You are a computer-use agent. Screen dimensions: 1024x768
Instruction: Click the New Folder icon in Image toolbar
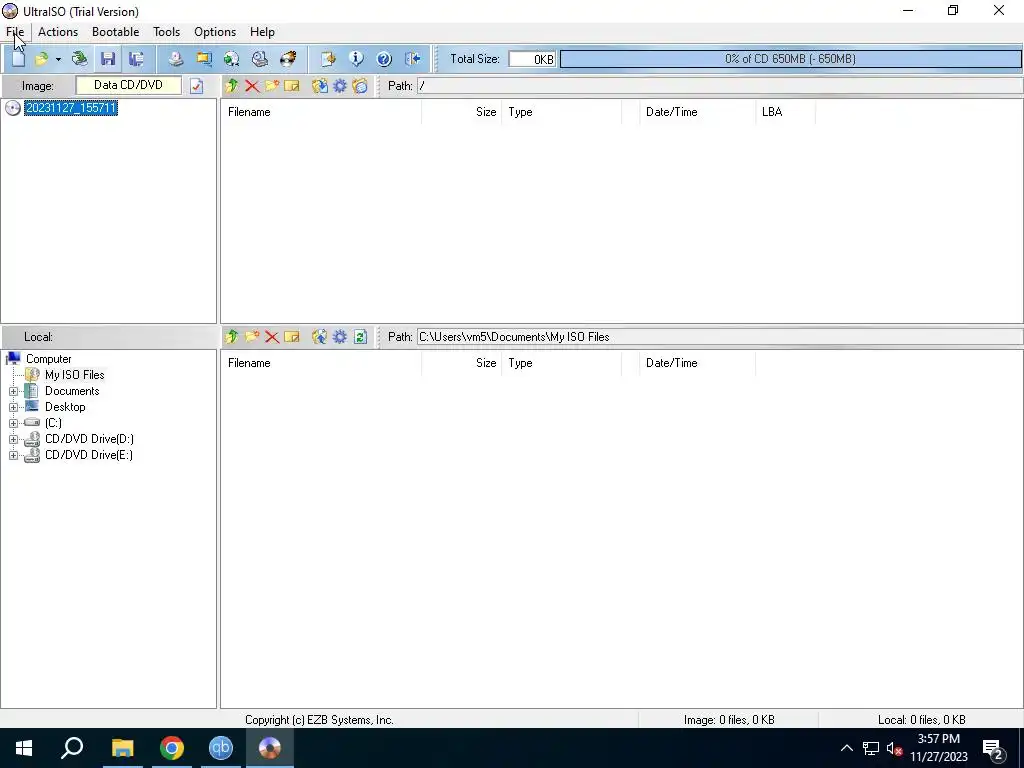click(x=272, y=86)
